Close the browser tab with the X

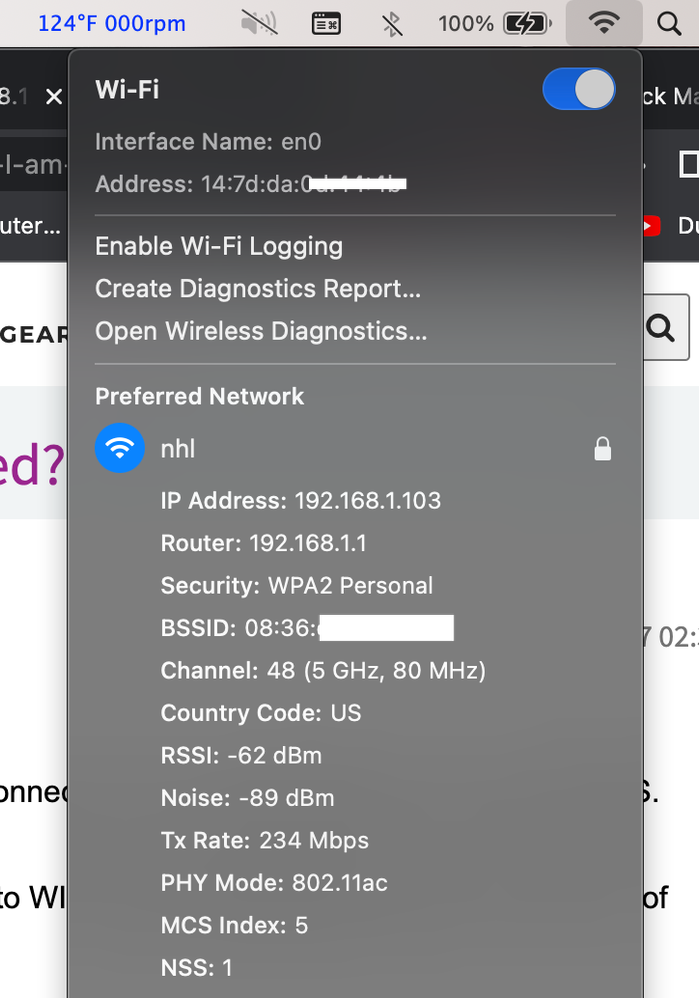[x=53, y=97]
